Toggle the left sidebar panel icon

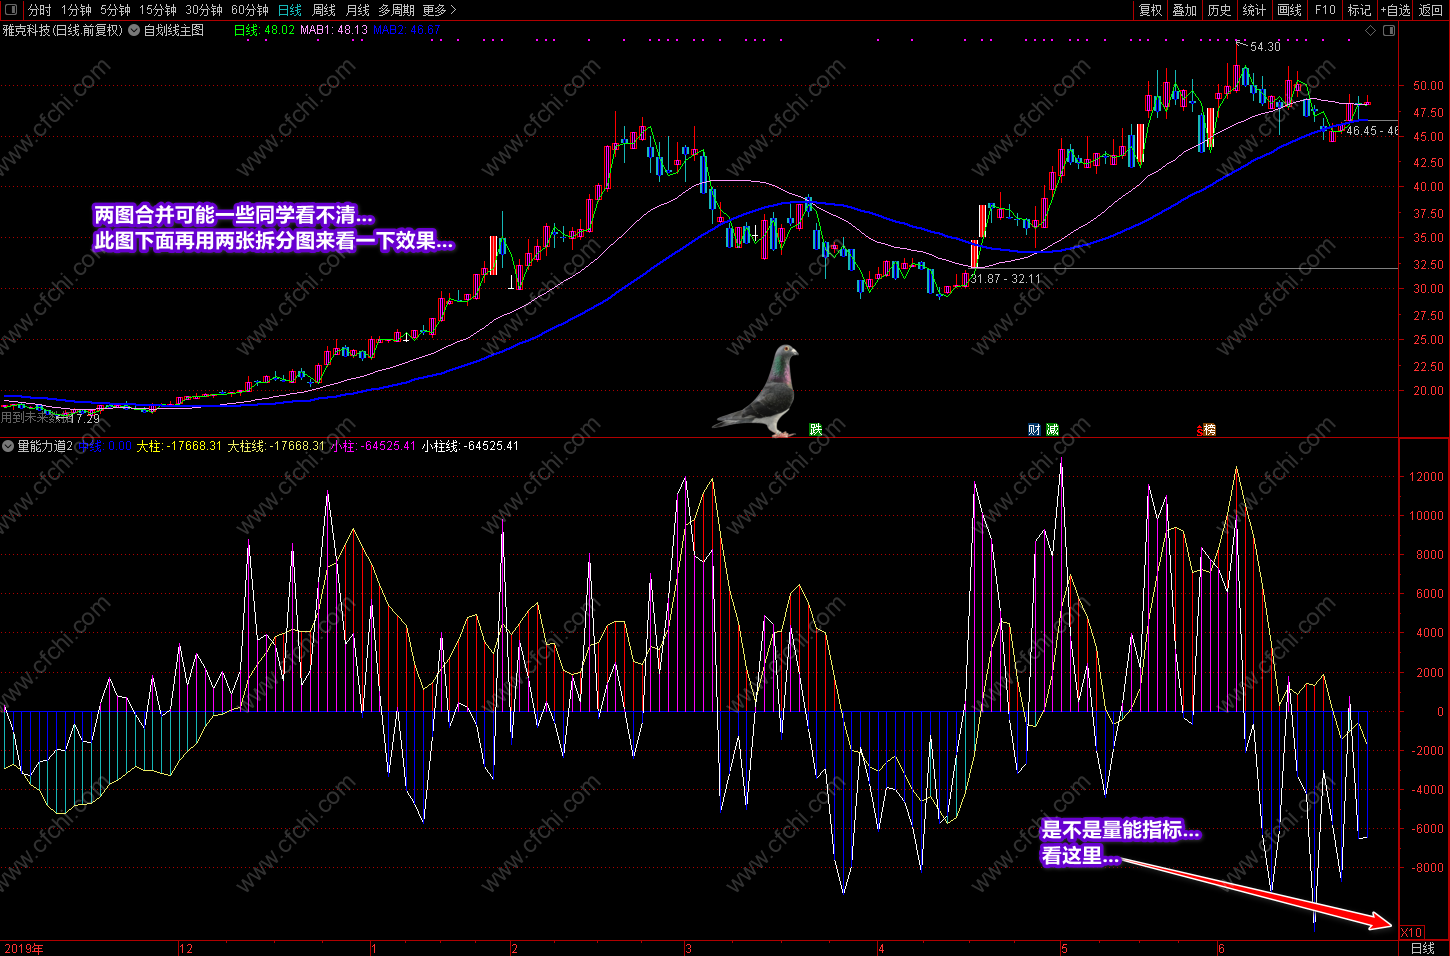11,10
